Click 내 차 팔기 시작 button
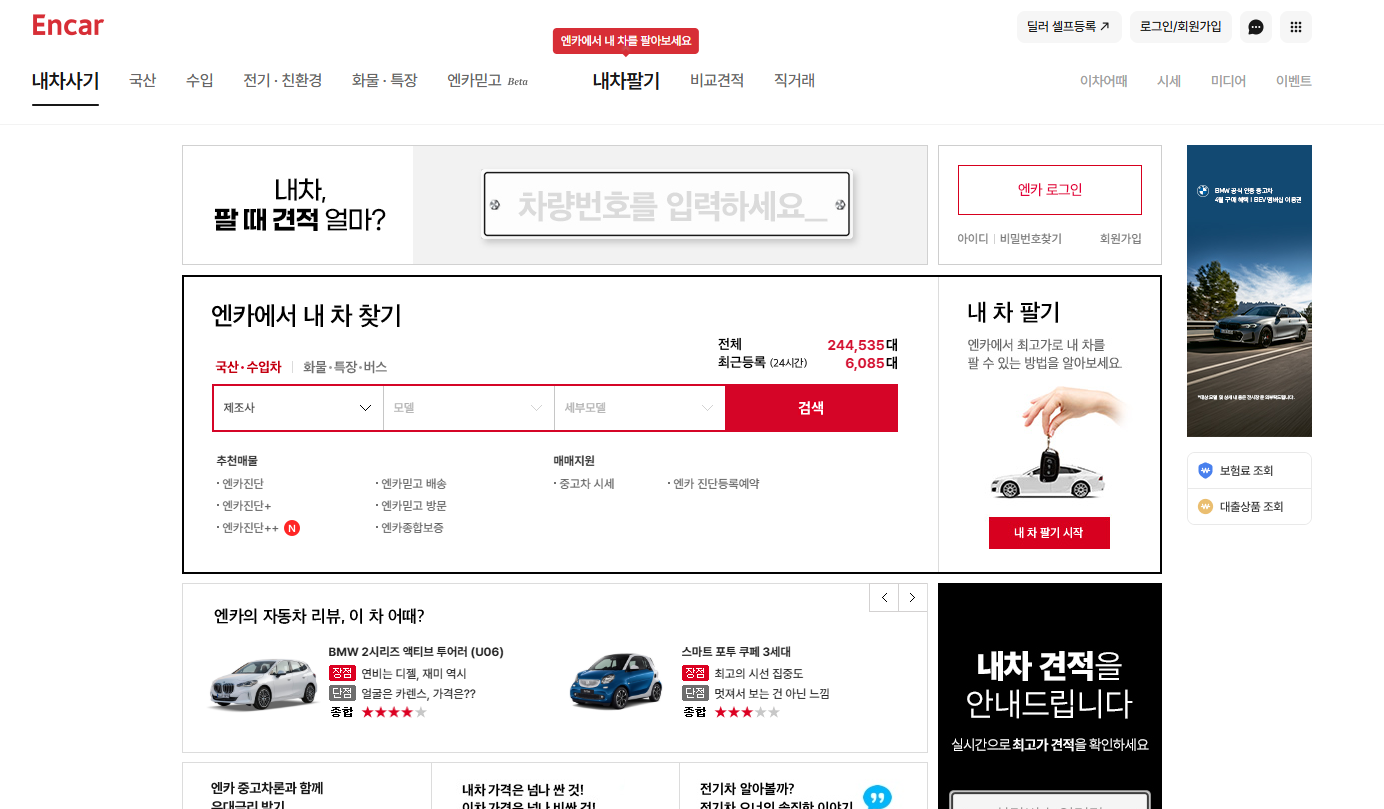Image resolution: width=1384 pixels, height=809 pixels. click(x=1049, y=533)
